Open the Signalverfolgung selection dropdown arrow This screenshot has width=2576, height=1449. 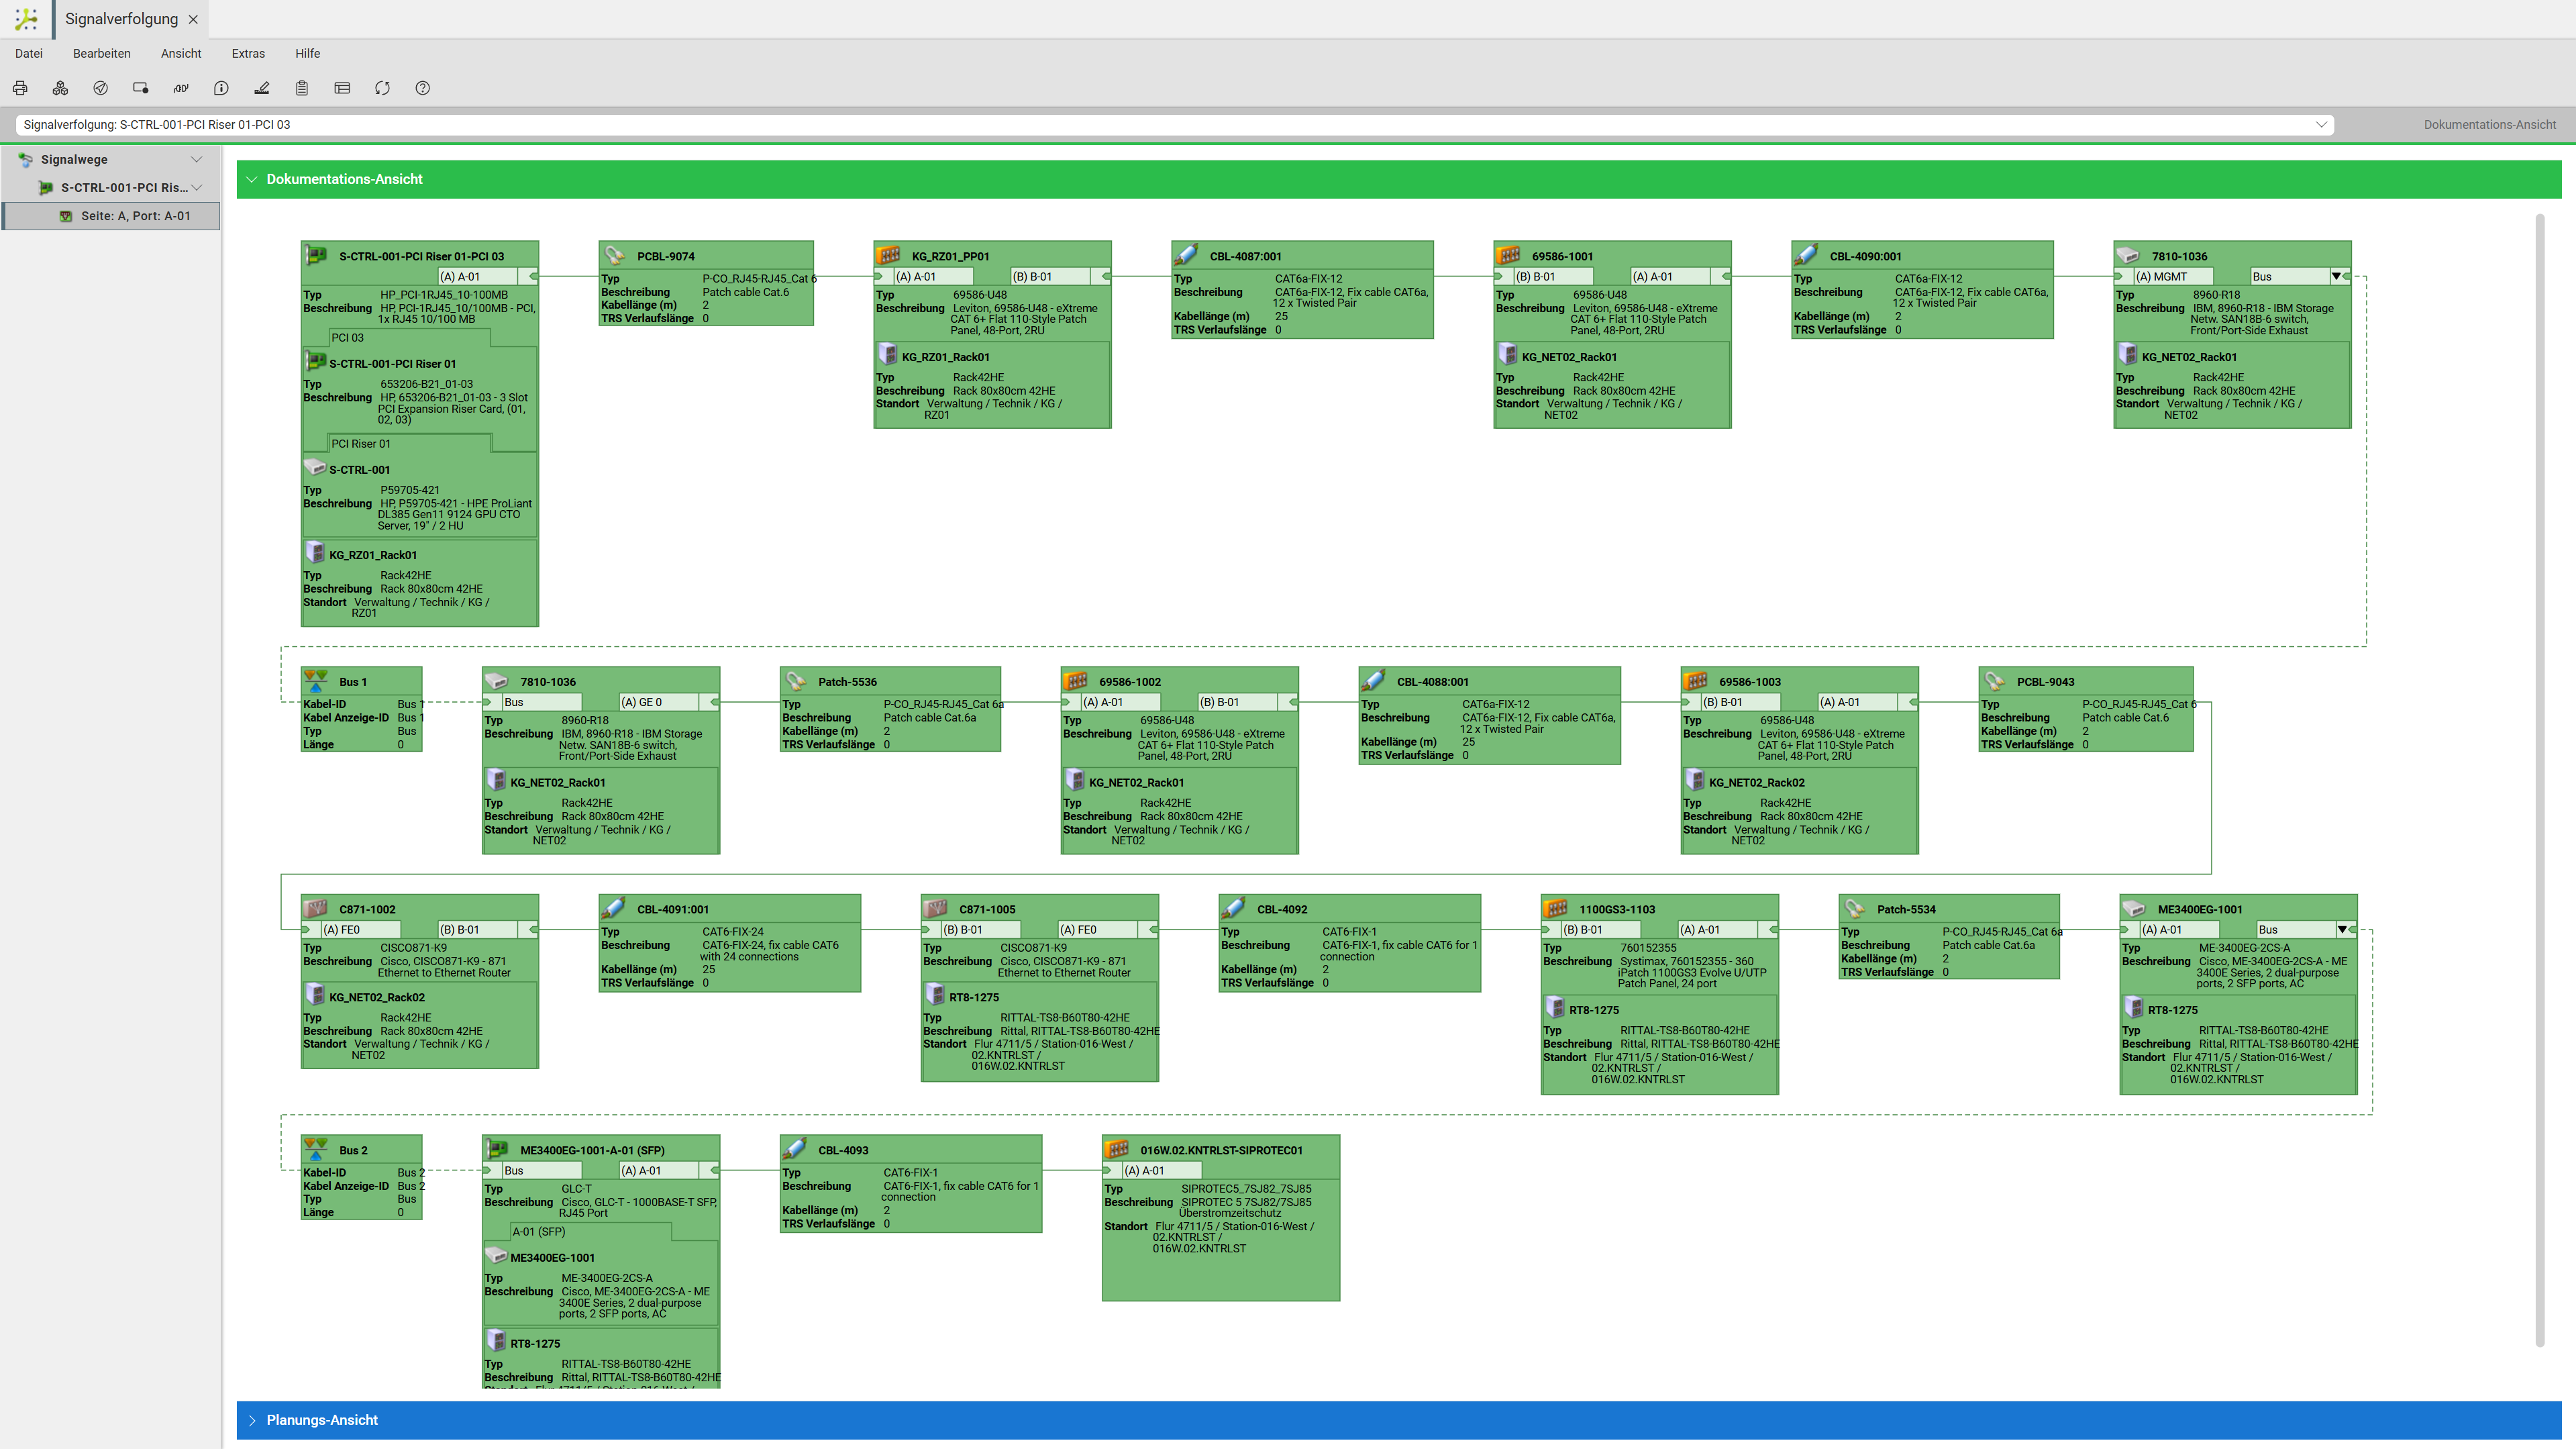point(2320,125)
